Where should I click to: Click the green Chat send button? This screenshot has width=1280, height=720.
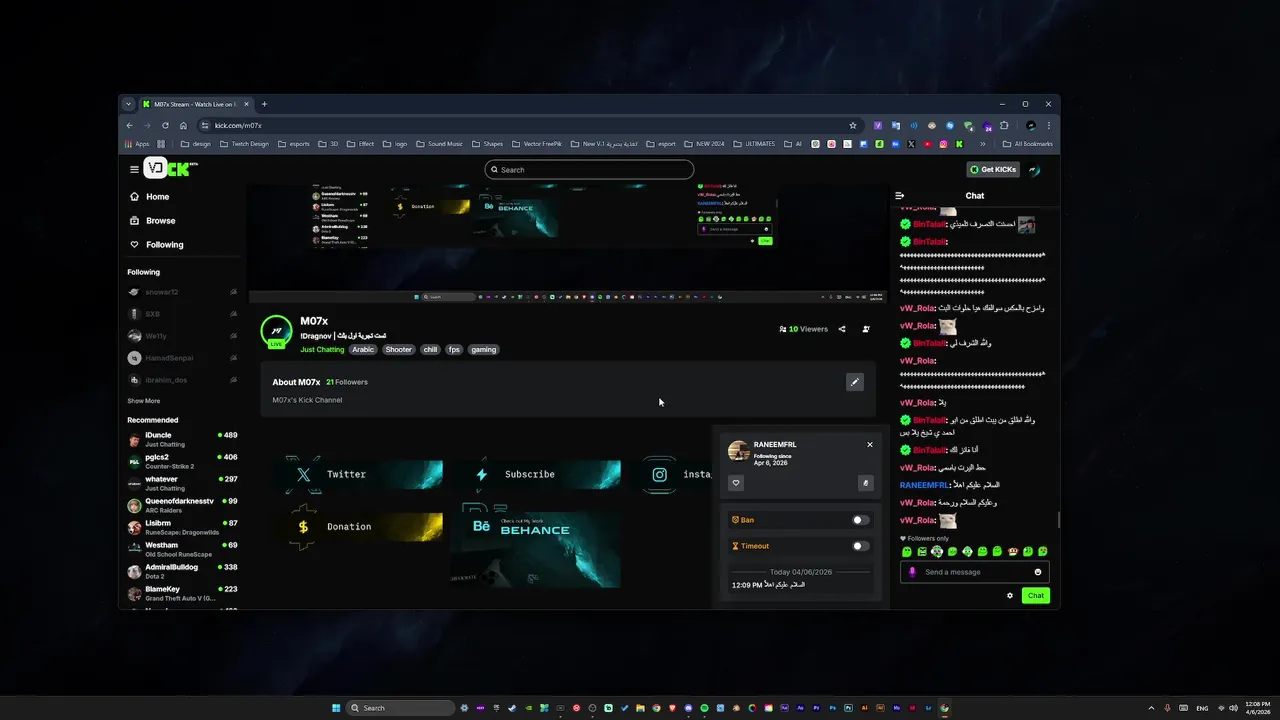tap(1036, 596)
